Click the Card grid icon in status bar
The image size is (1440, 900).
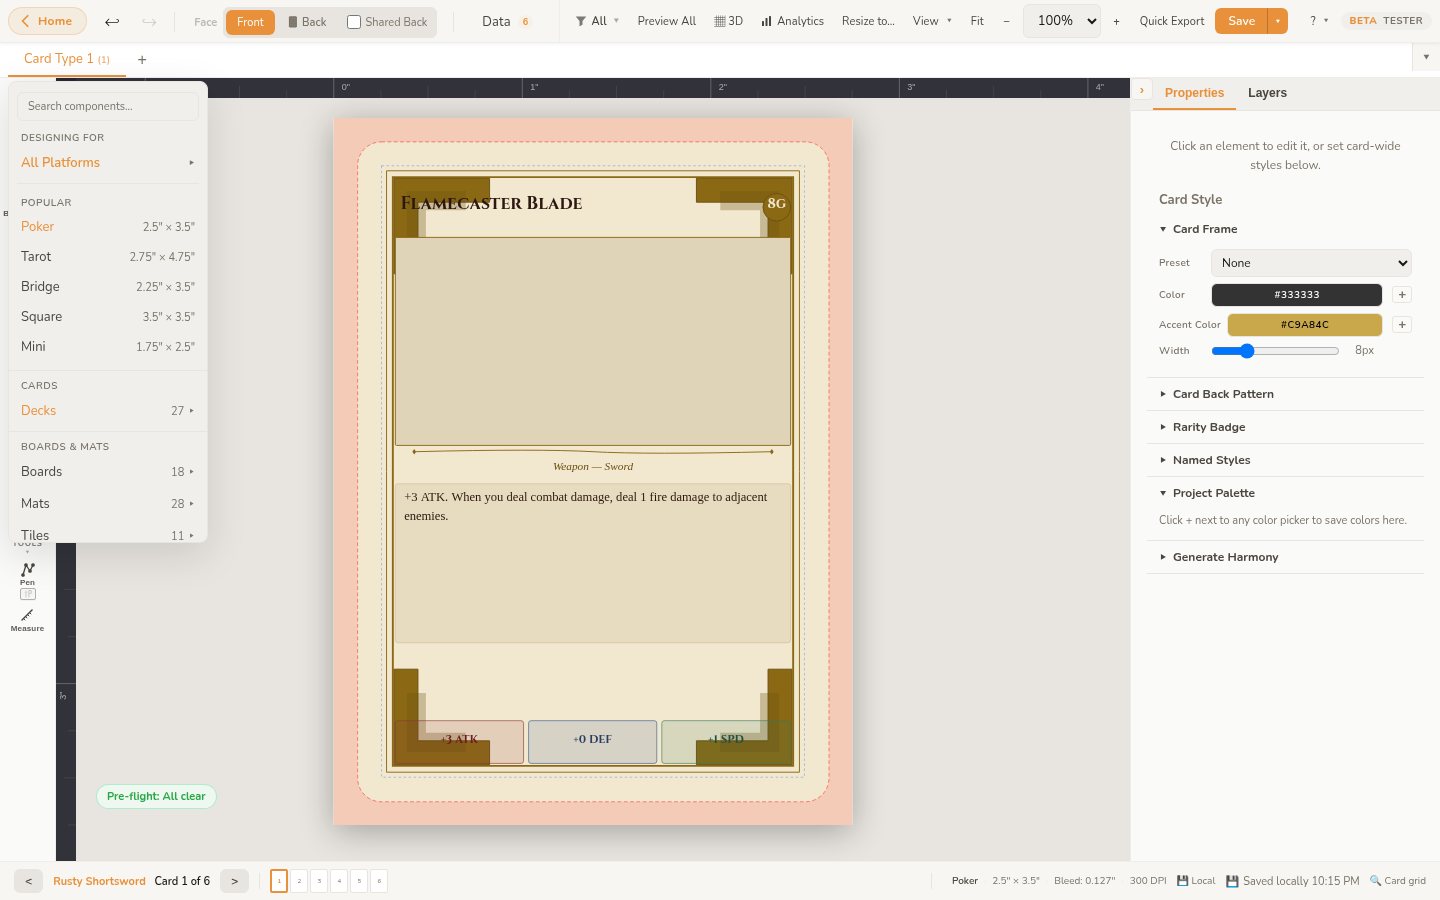click(1398, 881)
